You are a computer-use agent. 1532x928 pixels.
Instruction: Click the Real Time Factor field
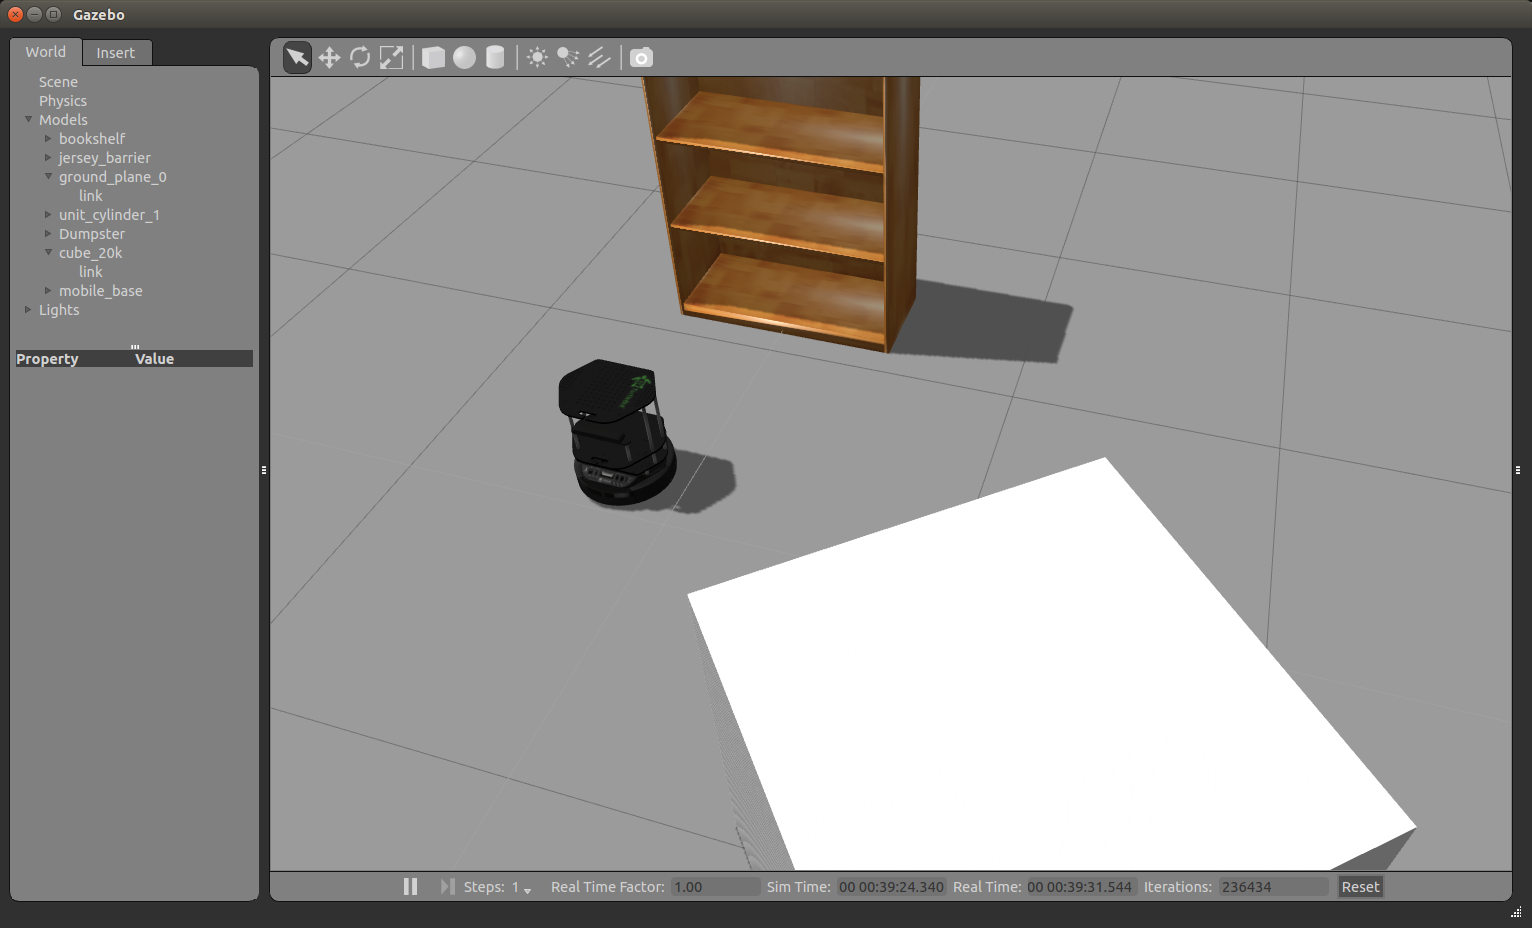pyautogui.click(x=715, y=887)
